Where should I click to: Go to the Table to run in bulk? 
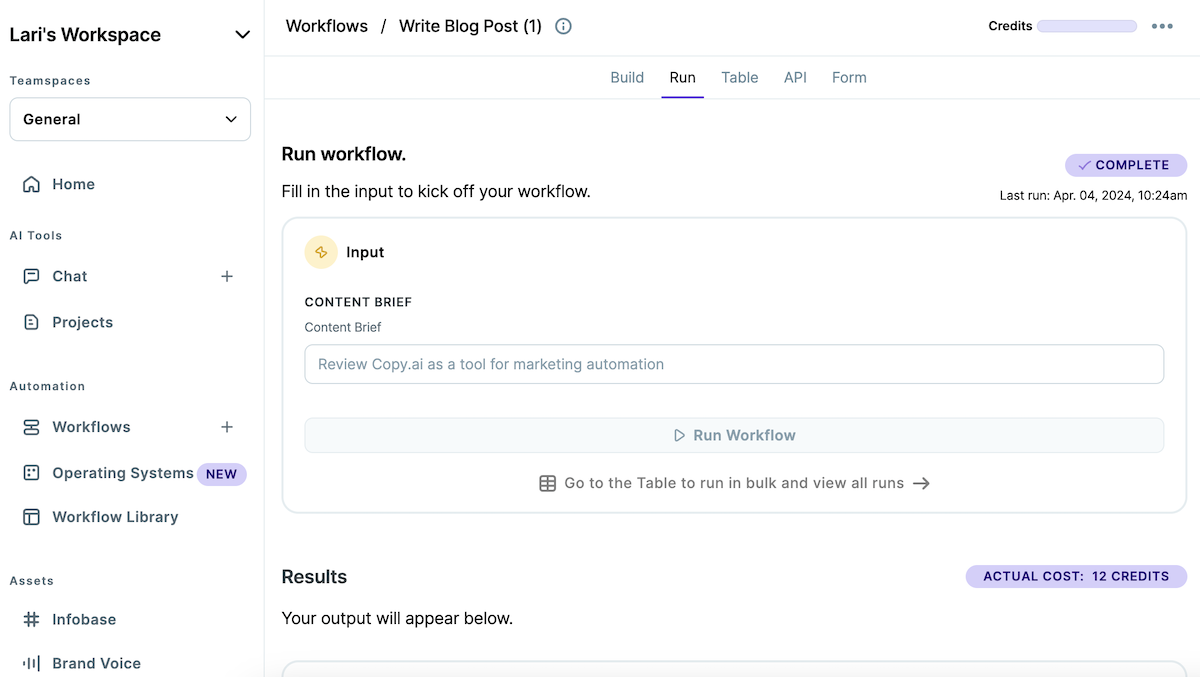(x=733, y=483)
